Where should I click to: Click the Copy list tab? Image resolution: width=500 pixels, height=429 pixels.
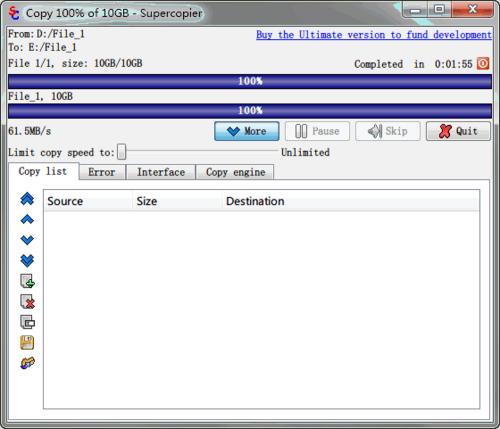coord(43,171)
